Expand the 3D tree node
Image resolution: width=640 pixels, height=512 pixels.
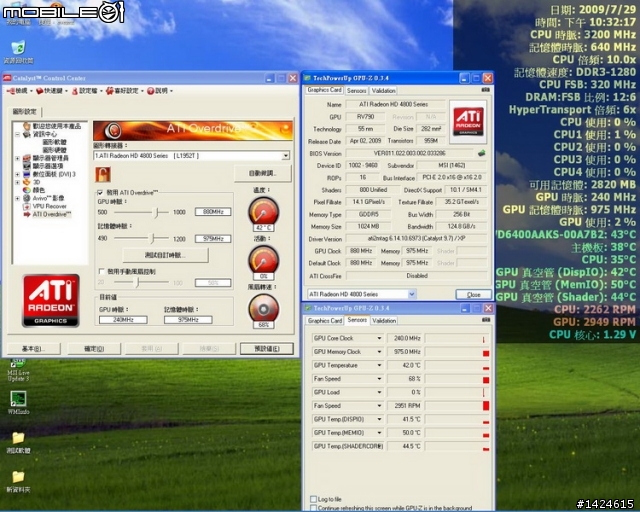[18, 182]
